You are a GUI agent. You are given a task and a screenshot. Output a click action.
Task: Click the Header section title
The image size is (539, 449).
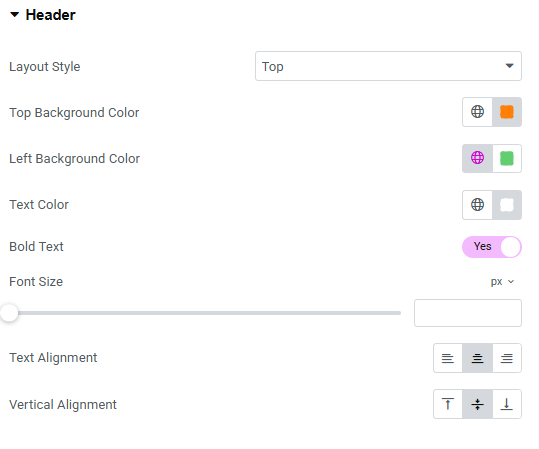pos(51,15)
